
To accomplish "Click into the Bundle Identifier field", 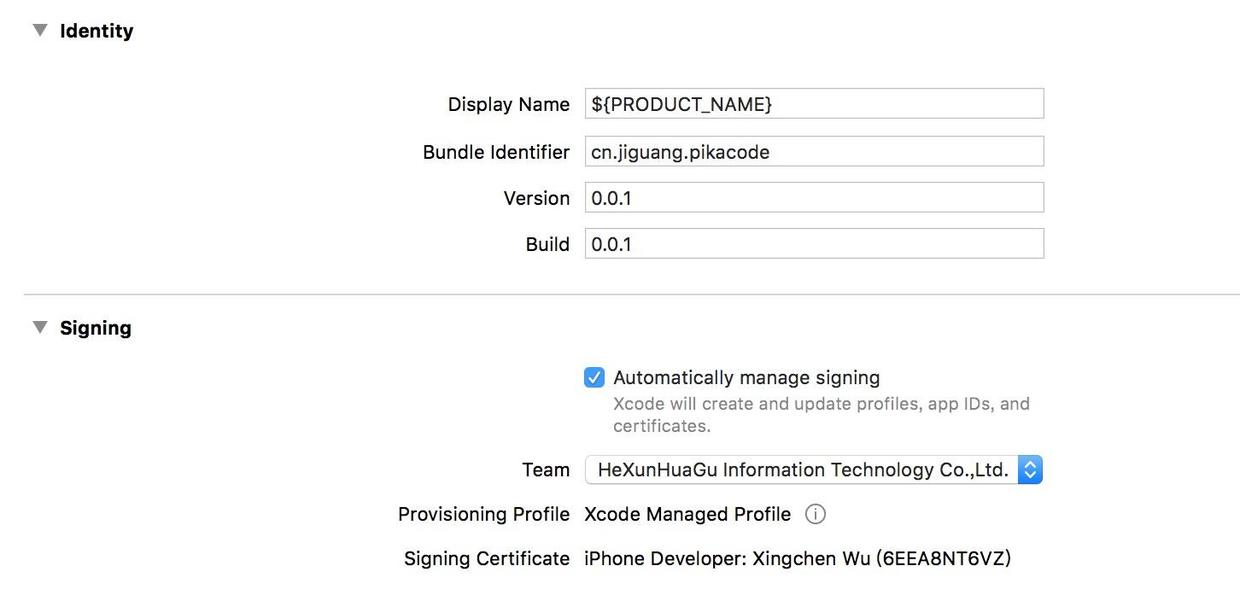I will (x=814, y=152).
